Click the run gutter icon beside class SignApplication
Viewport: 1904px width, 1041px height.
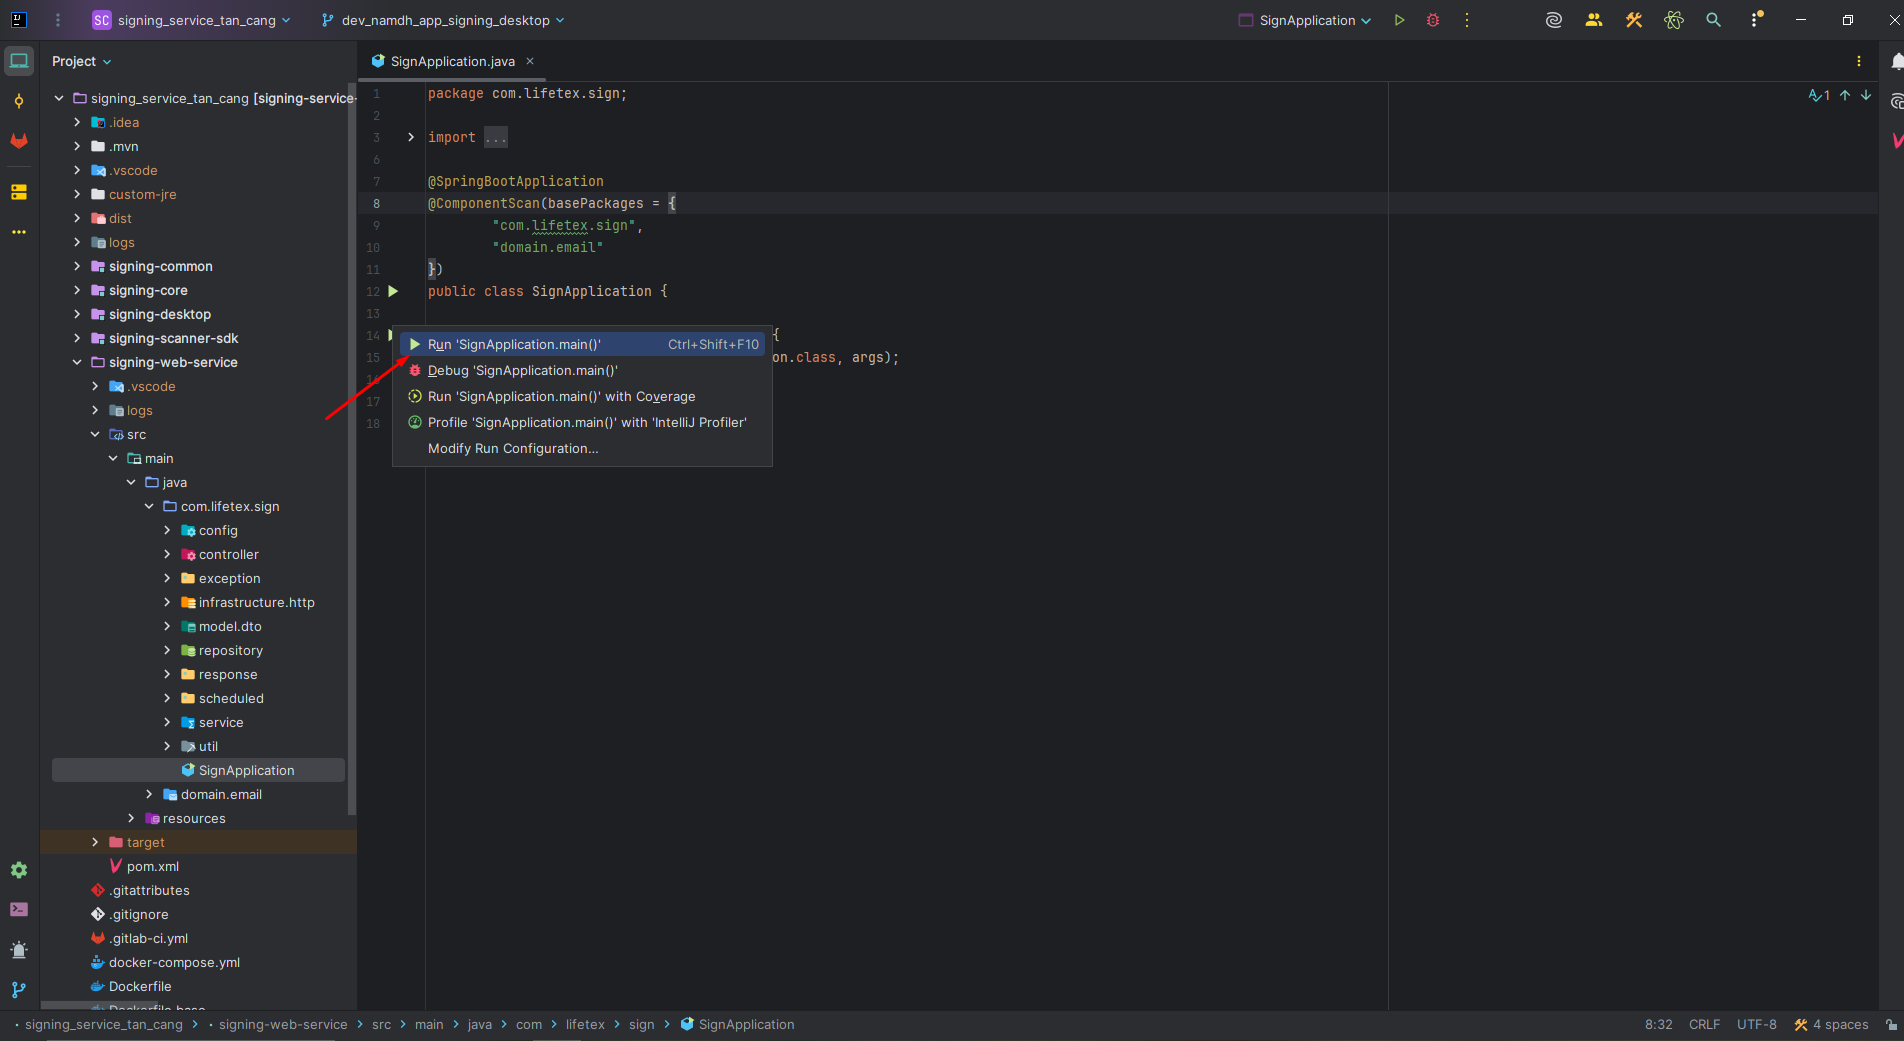point(393,291)
